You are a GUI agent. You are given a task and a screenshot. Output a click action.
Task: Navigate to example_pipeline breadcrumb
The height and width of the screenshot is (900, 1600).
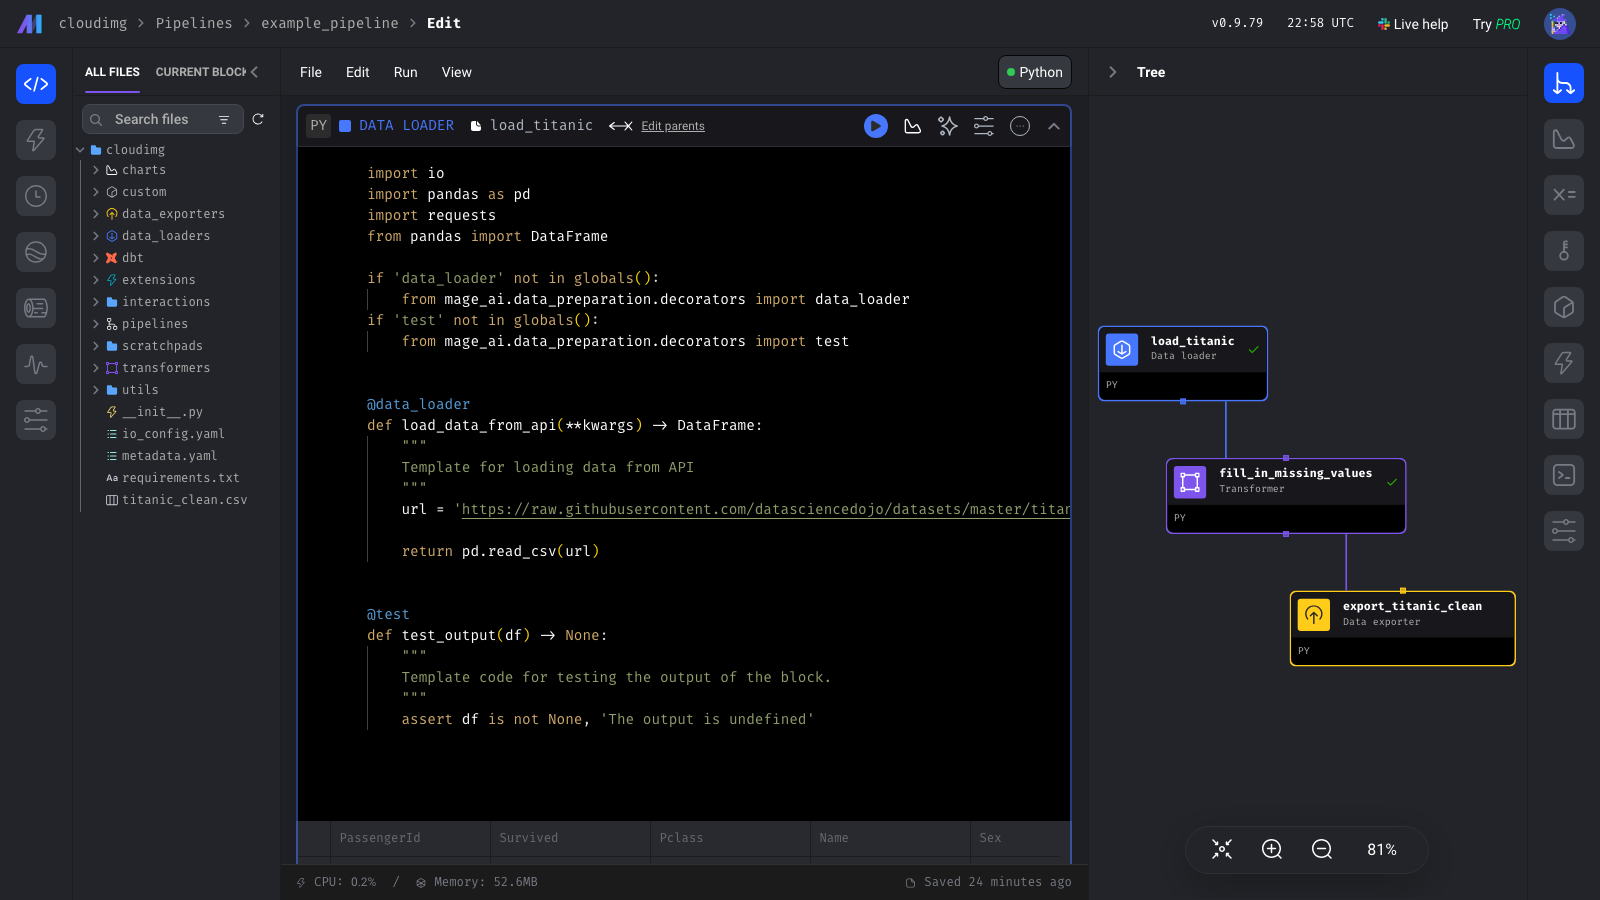click(x=330, y=23)
